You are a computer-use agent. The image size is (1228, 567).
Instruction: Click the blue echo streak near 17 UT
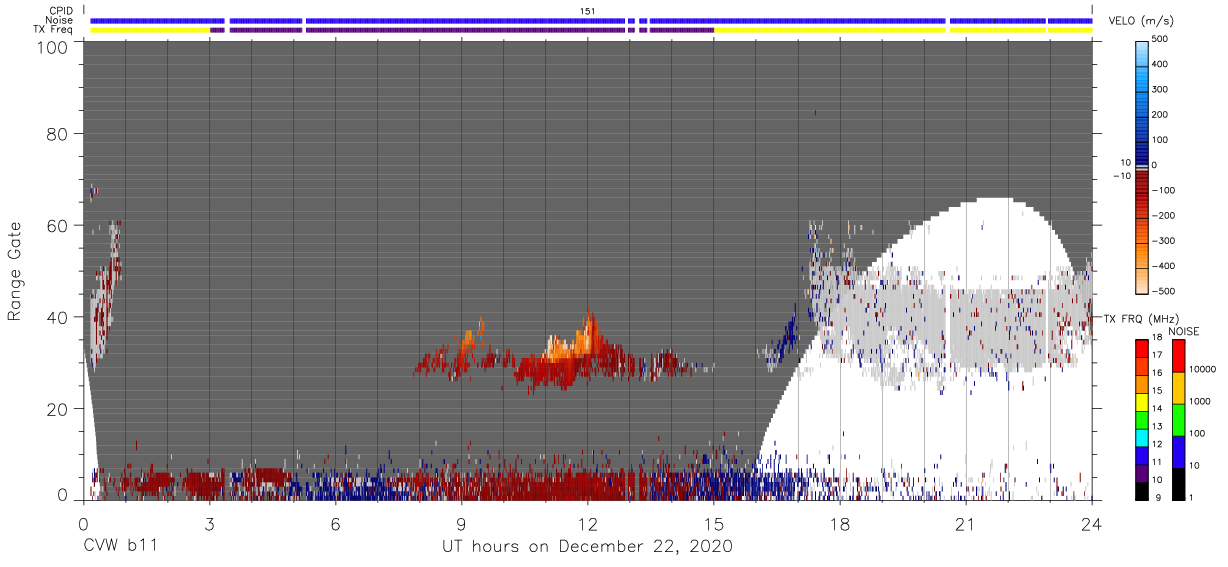point(790,332)
